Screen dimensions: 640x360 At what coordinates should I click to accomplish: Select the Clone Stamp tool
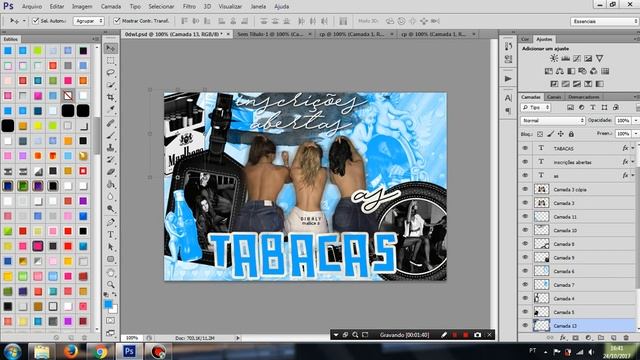(x=110, y=147)
